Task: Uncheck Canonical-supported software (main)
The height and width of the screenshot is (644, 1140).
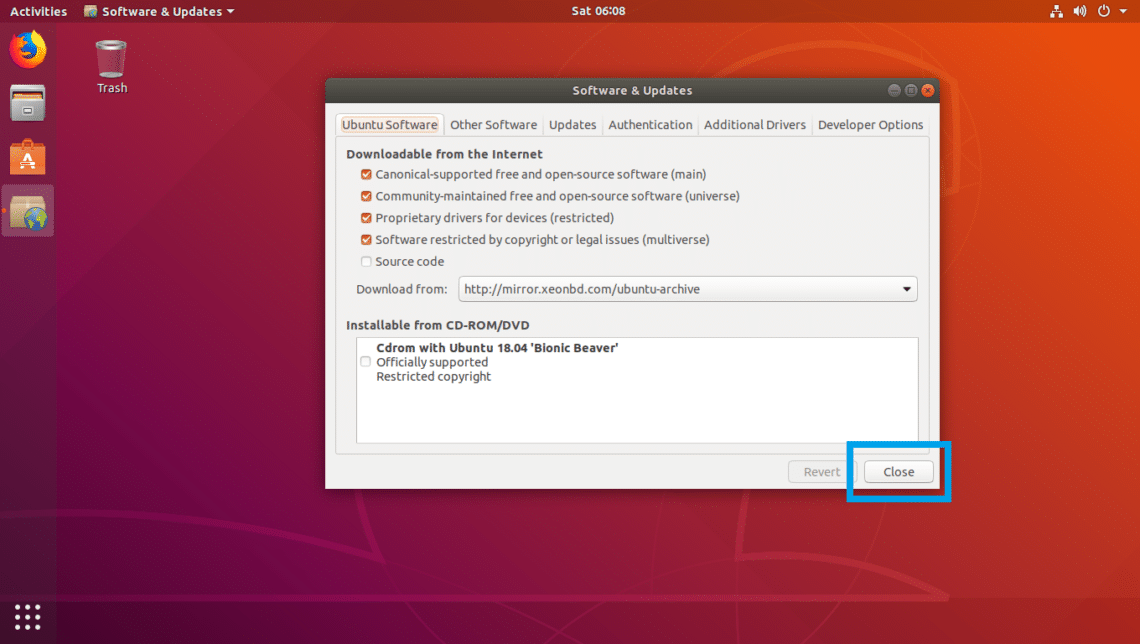Action: [x=366, y=174]
